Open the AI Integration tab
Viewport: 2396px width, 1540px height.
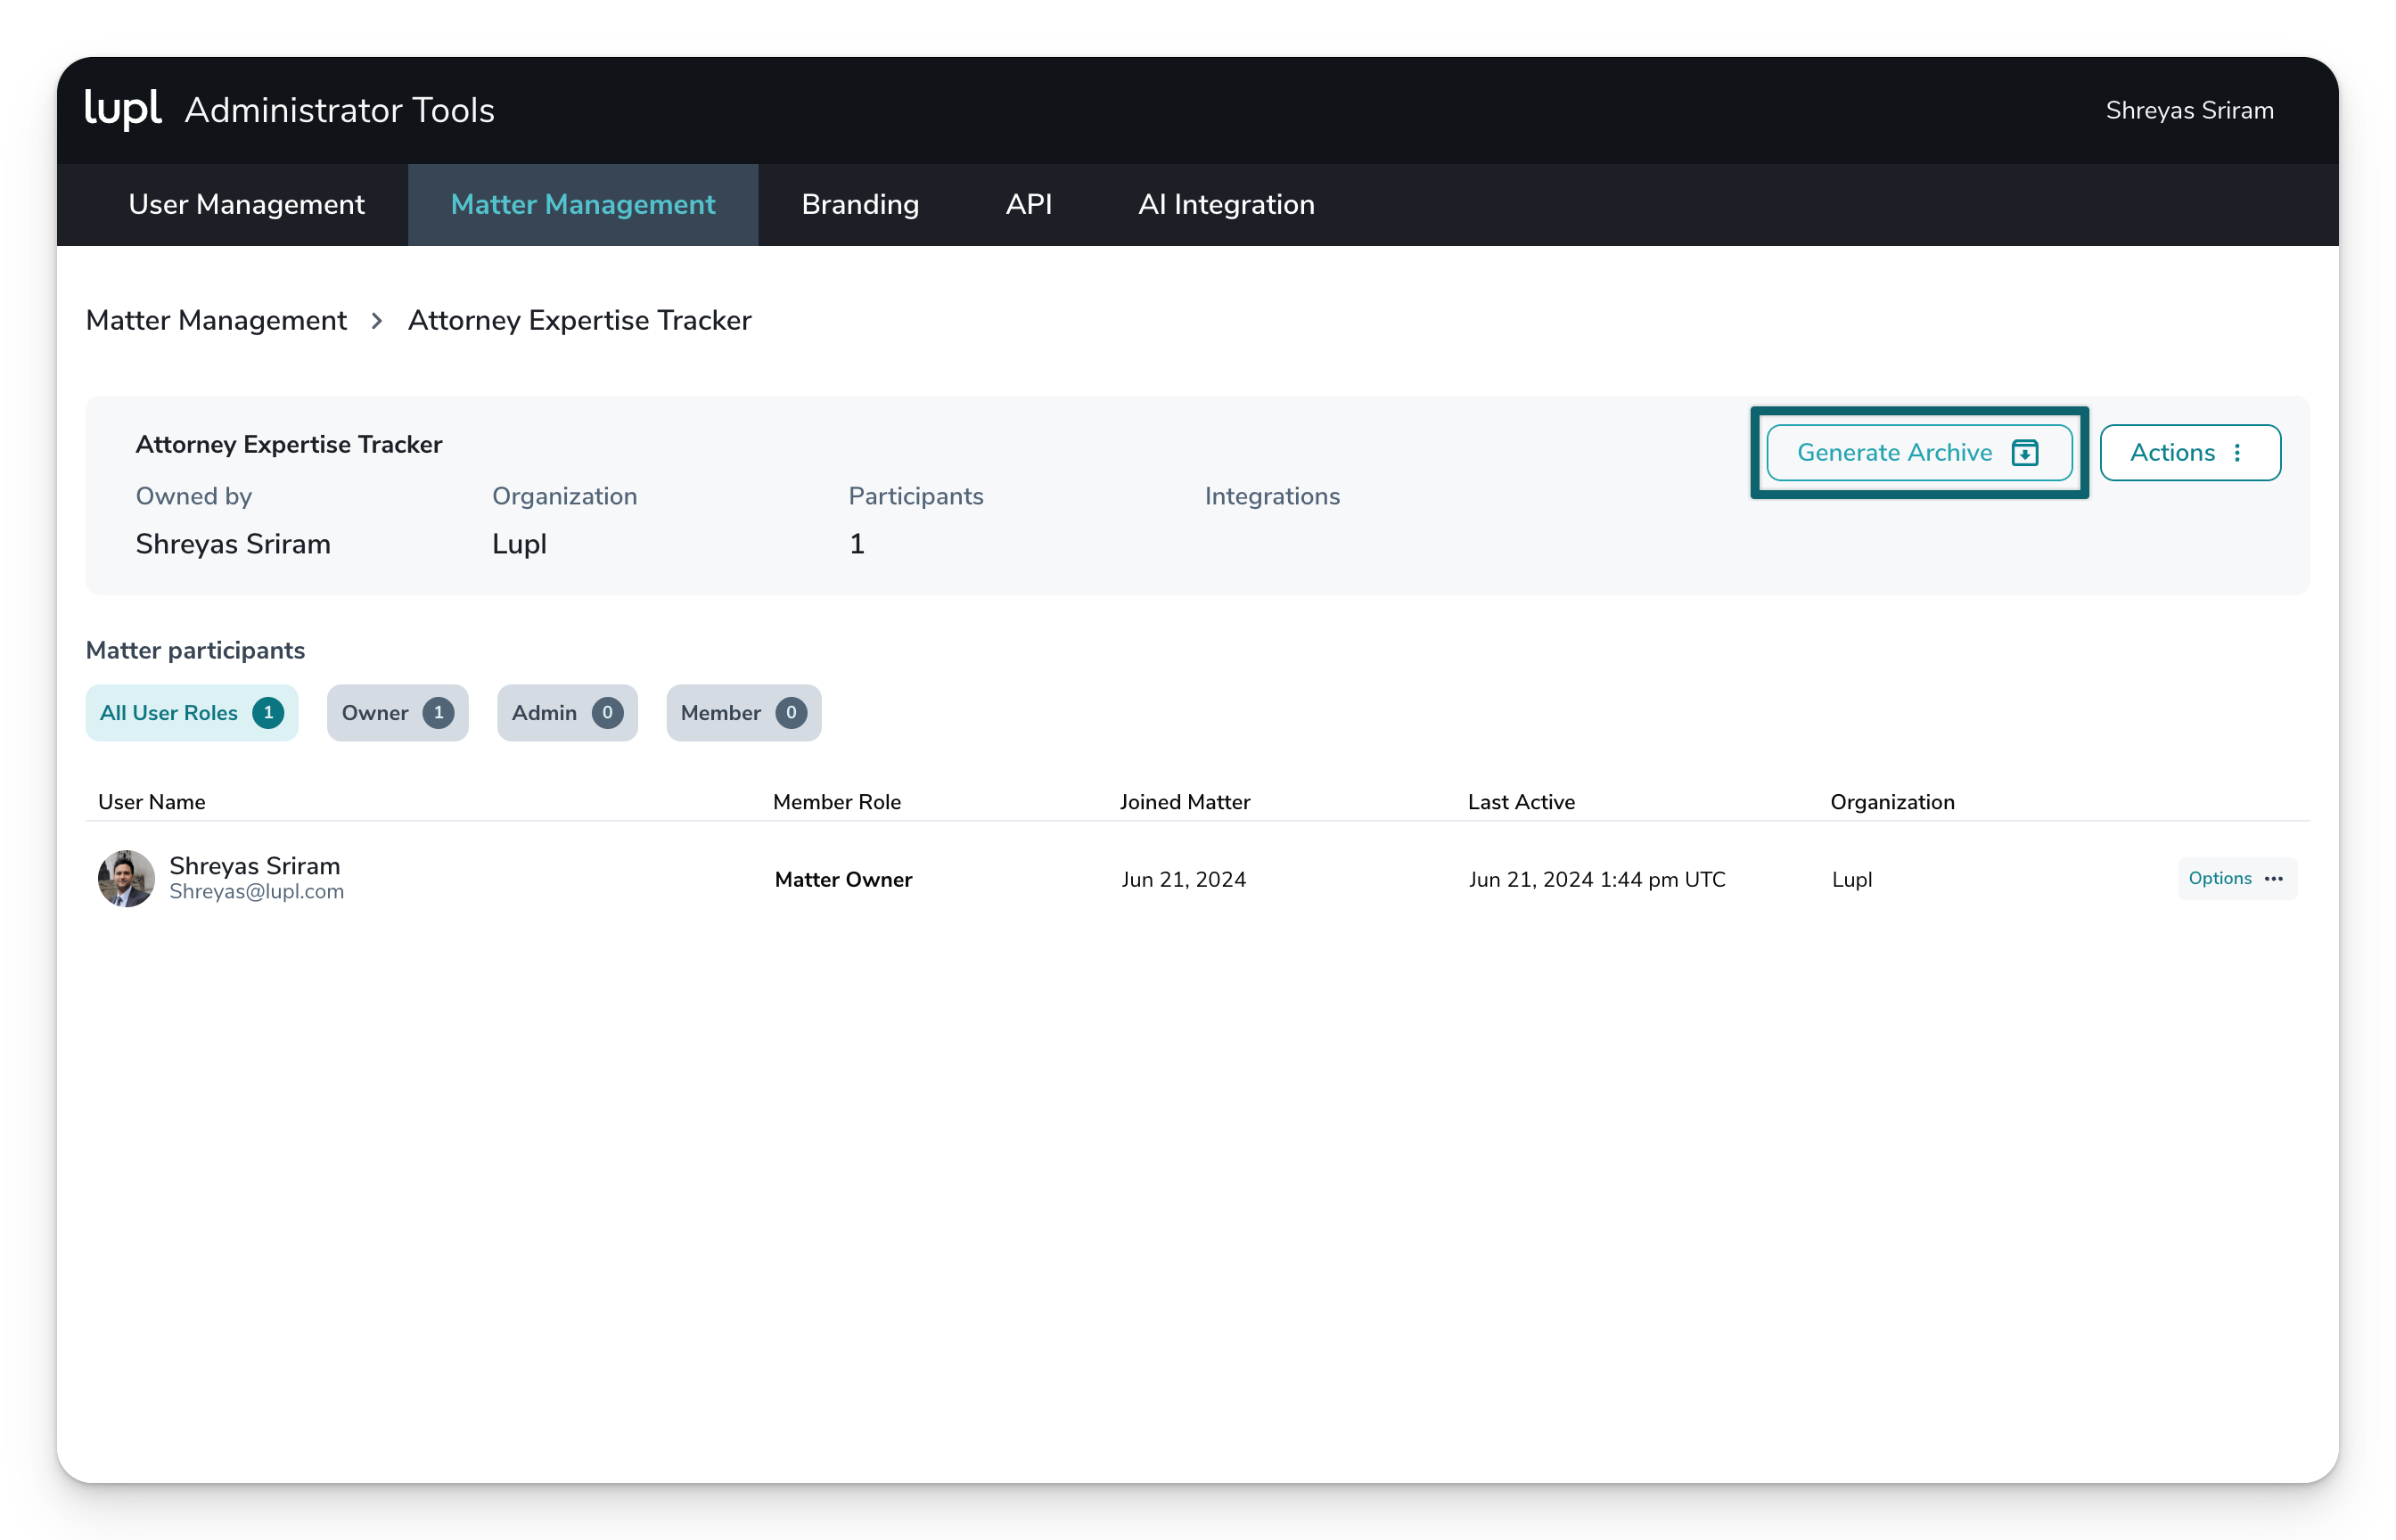1226,205
